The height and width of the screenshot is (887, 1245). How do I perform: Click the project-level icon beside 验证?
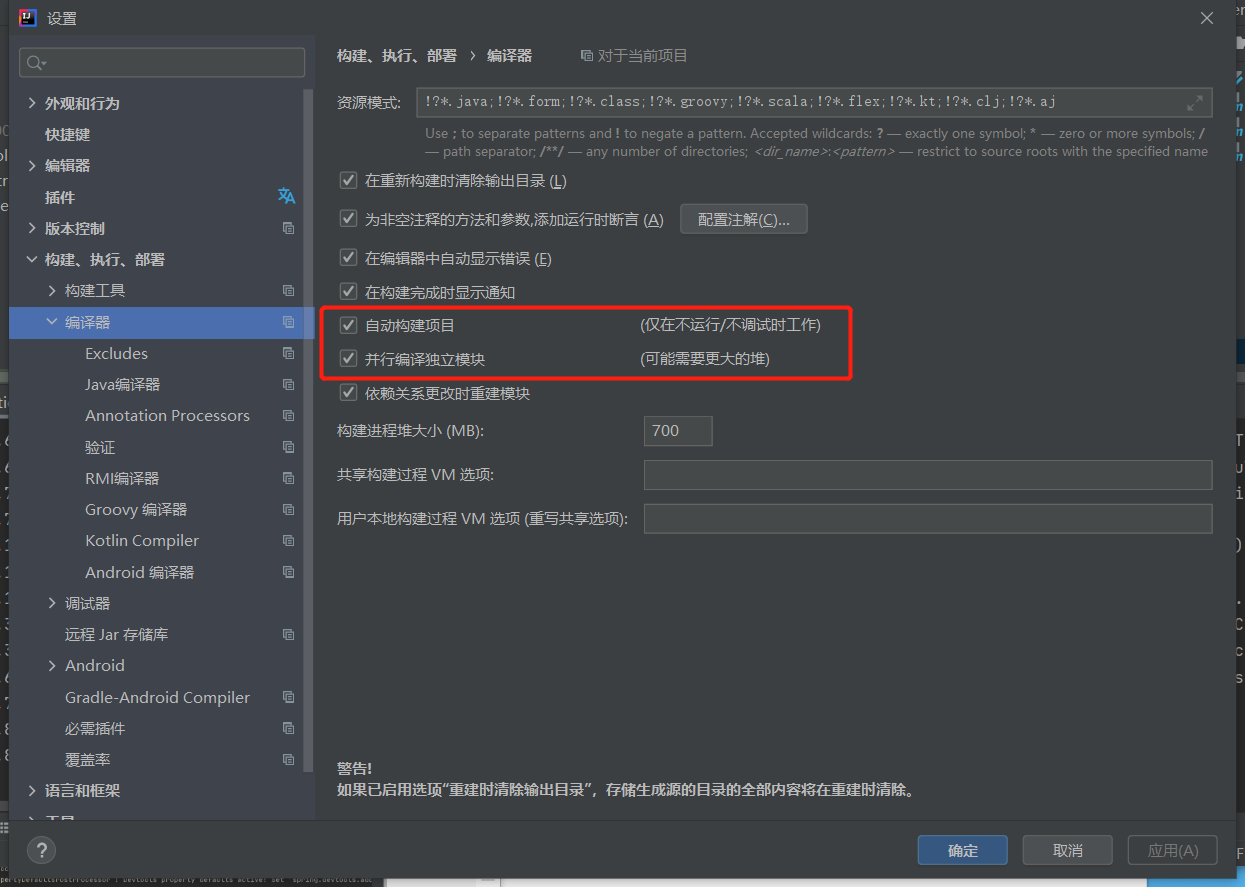click(288, 447)
